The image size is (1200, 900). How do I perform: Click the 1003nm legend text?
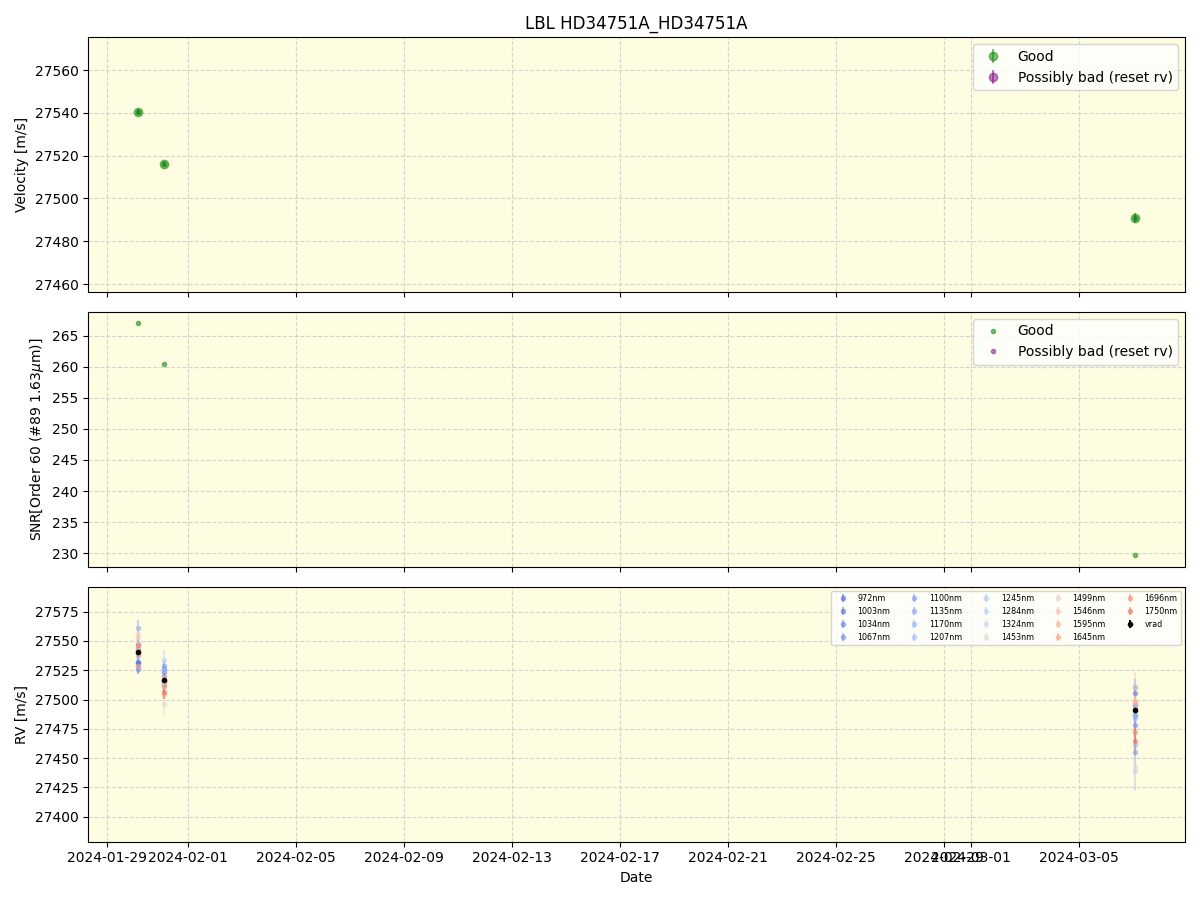[872, 611]
